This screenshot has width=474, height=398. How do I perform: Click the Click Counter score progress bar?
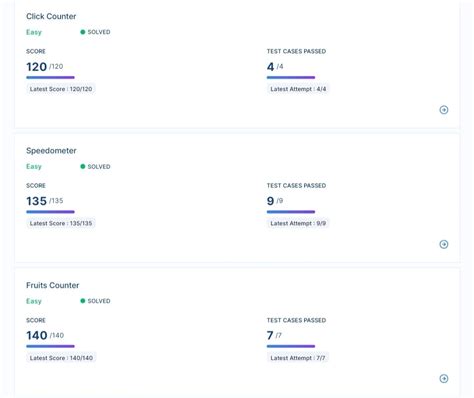[x=50, y=77]
